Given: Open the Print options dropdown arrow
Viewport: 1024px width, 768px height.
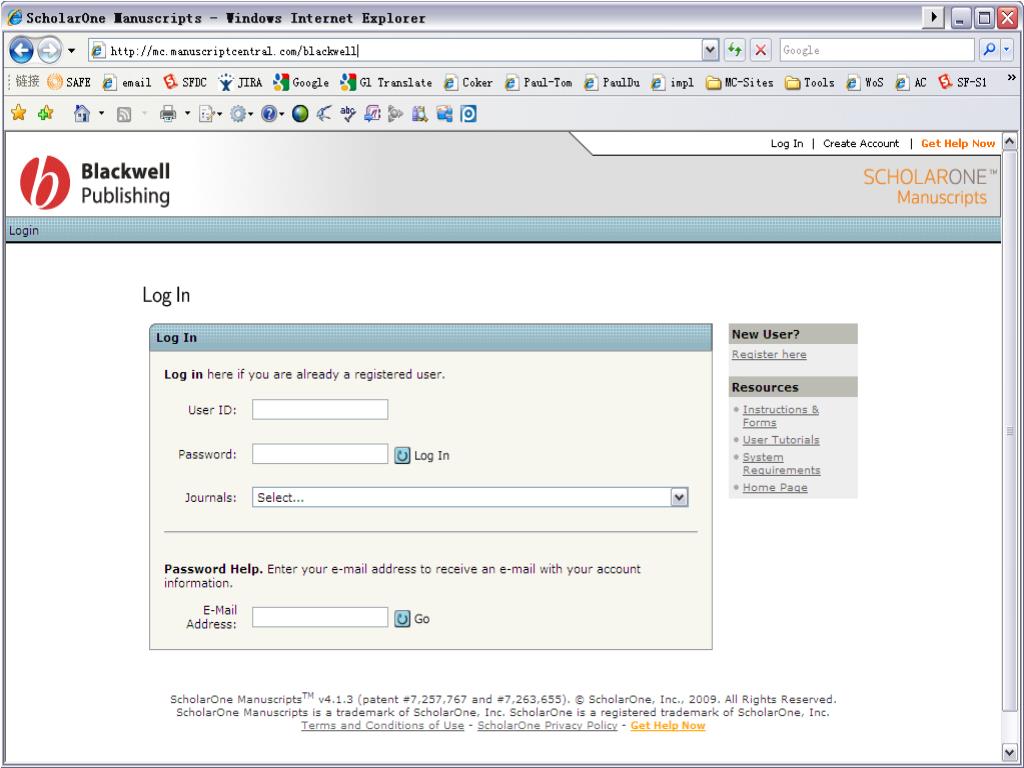Looking at the screenshot, I should coord(187,114).
